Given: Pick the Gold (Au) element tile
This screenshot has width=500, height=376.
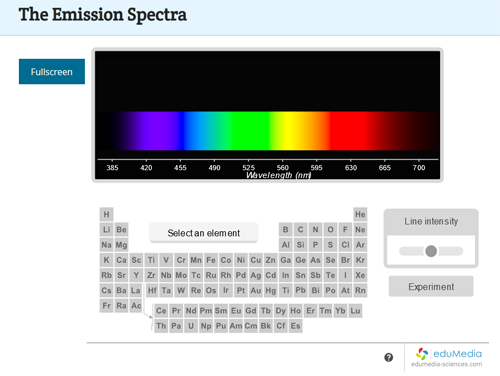Looking at the screenshot, I should click(256, 291).
